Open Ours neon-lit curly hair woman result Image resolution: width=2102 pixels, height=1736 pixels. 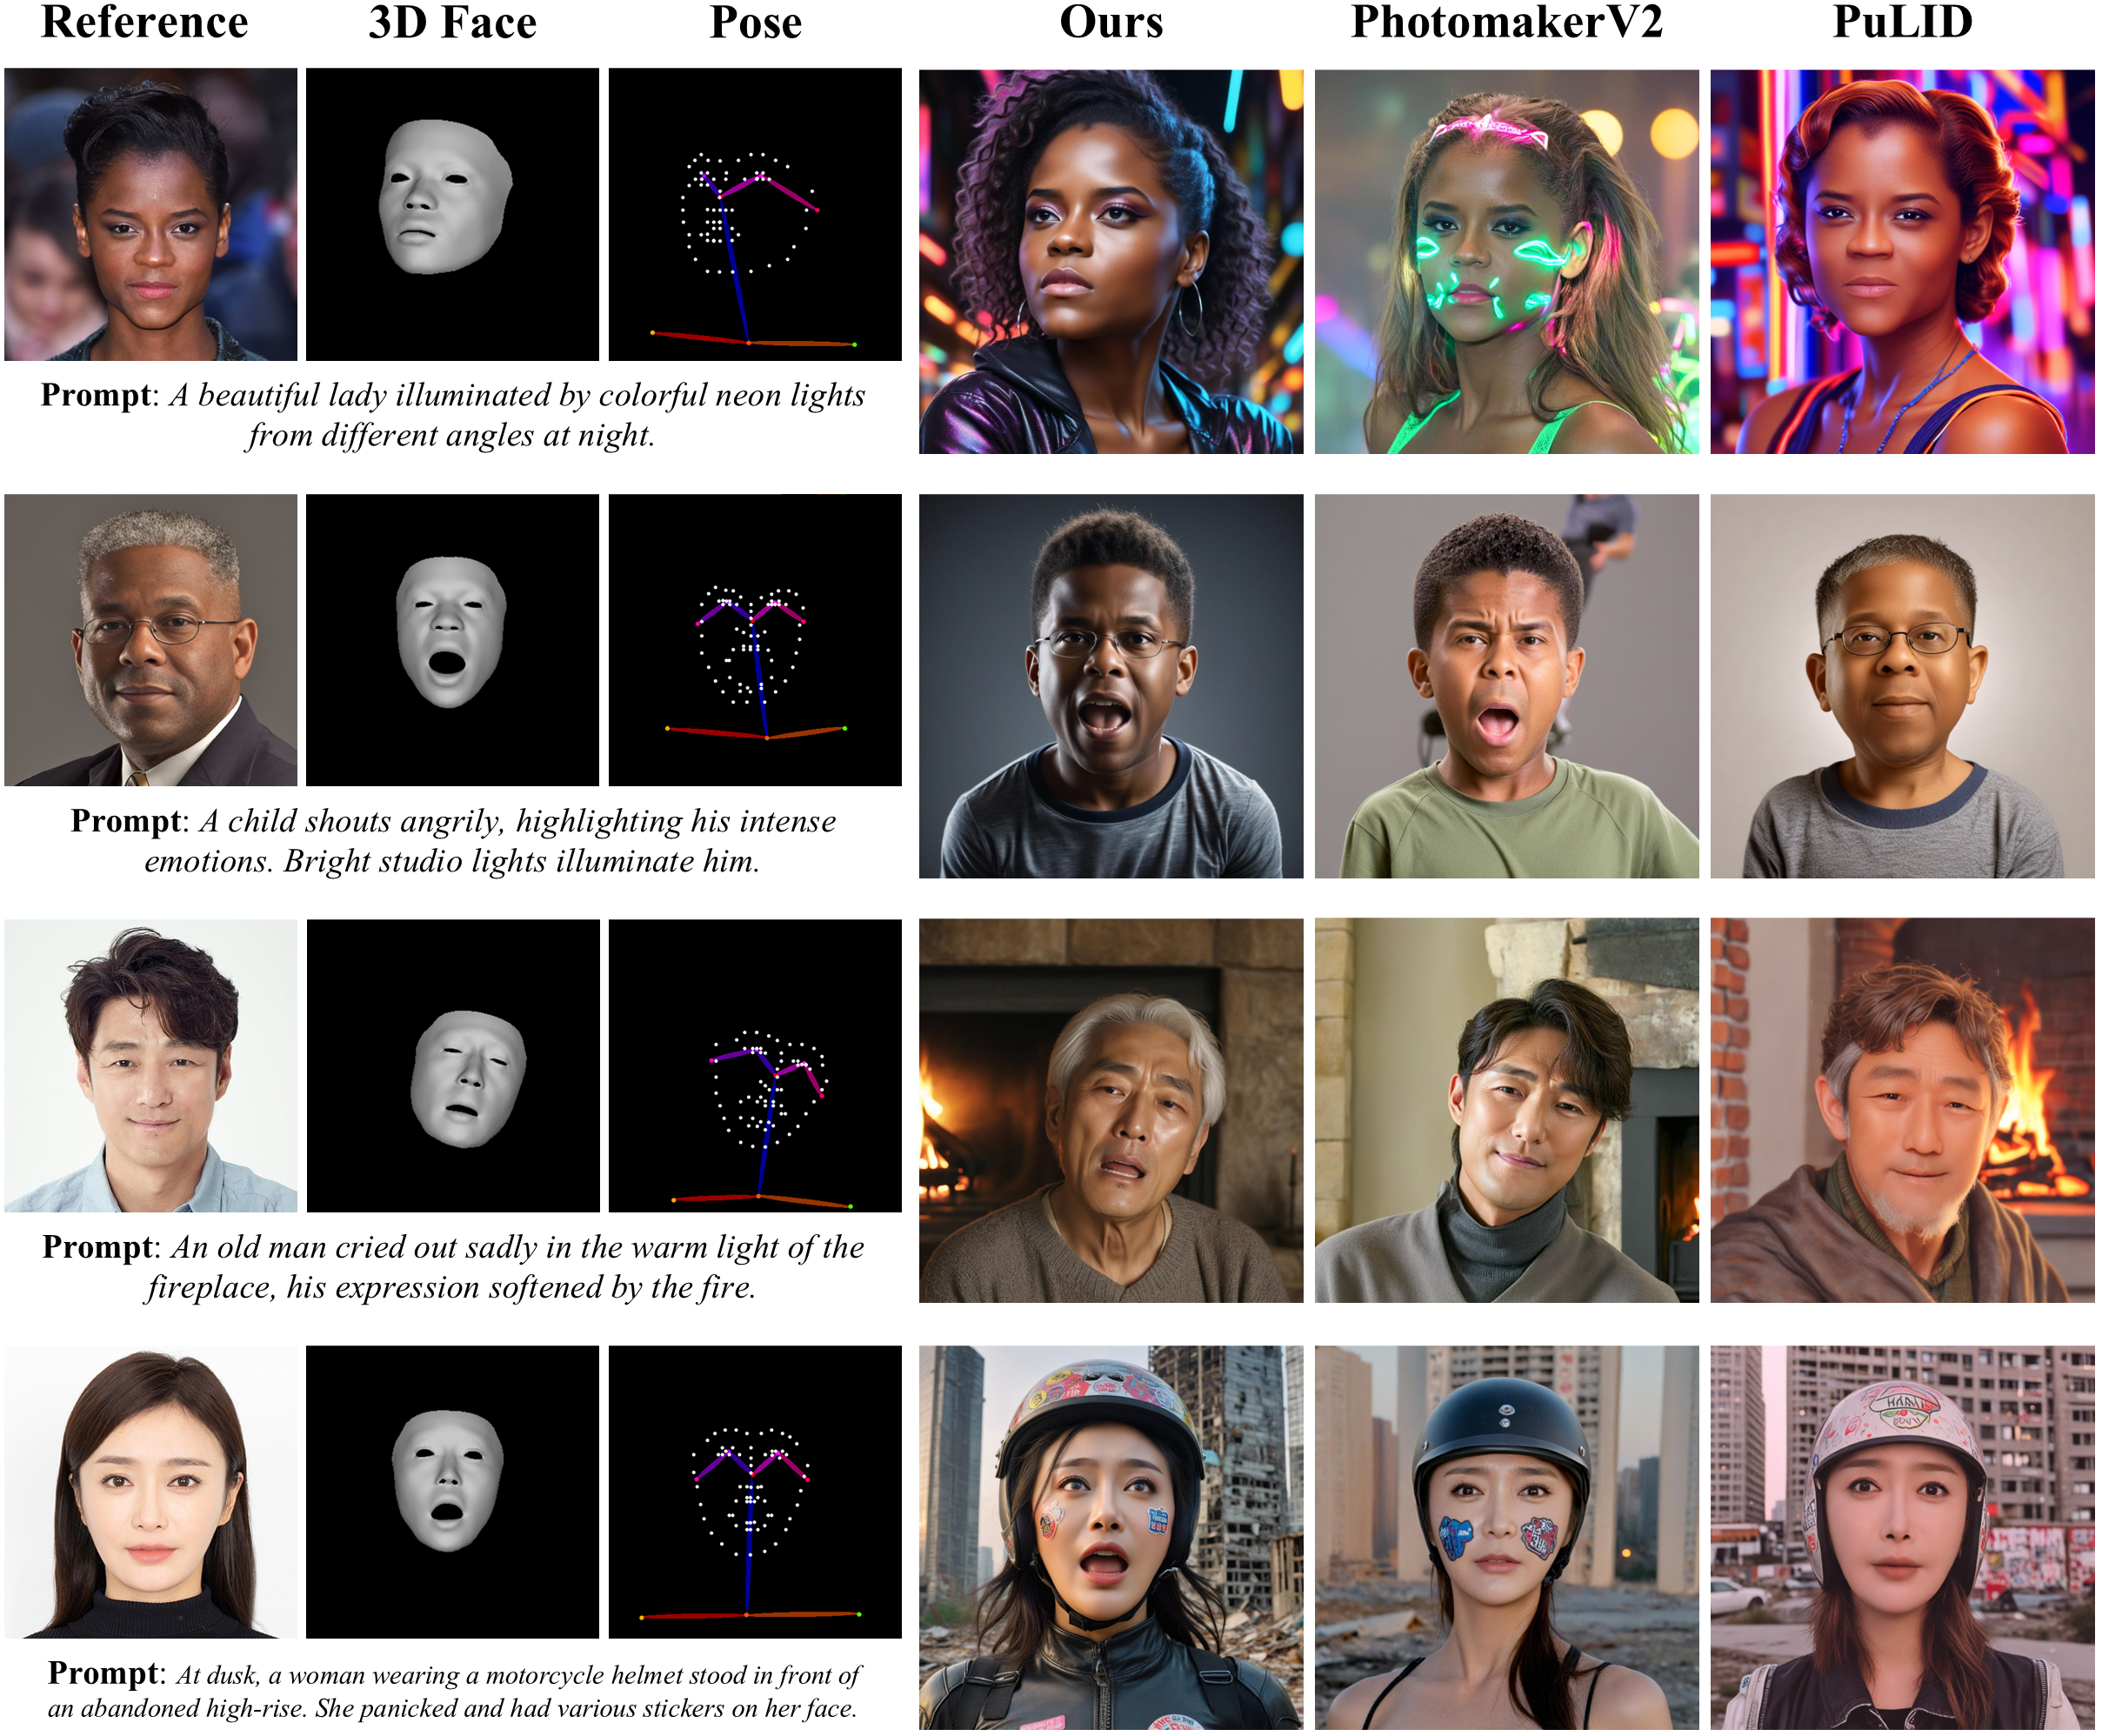[x=1111, y=261]
